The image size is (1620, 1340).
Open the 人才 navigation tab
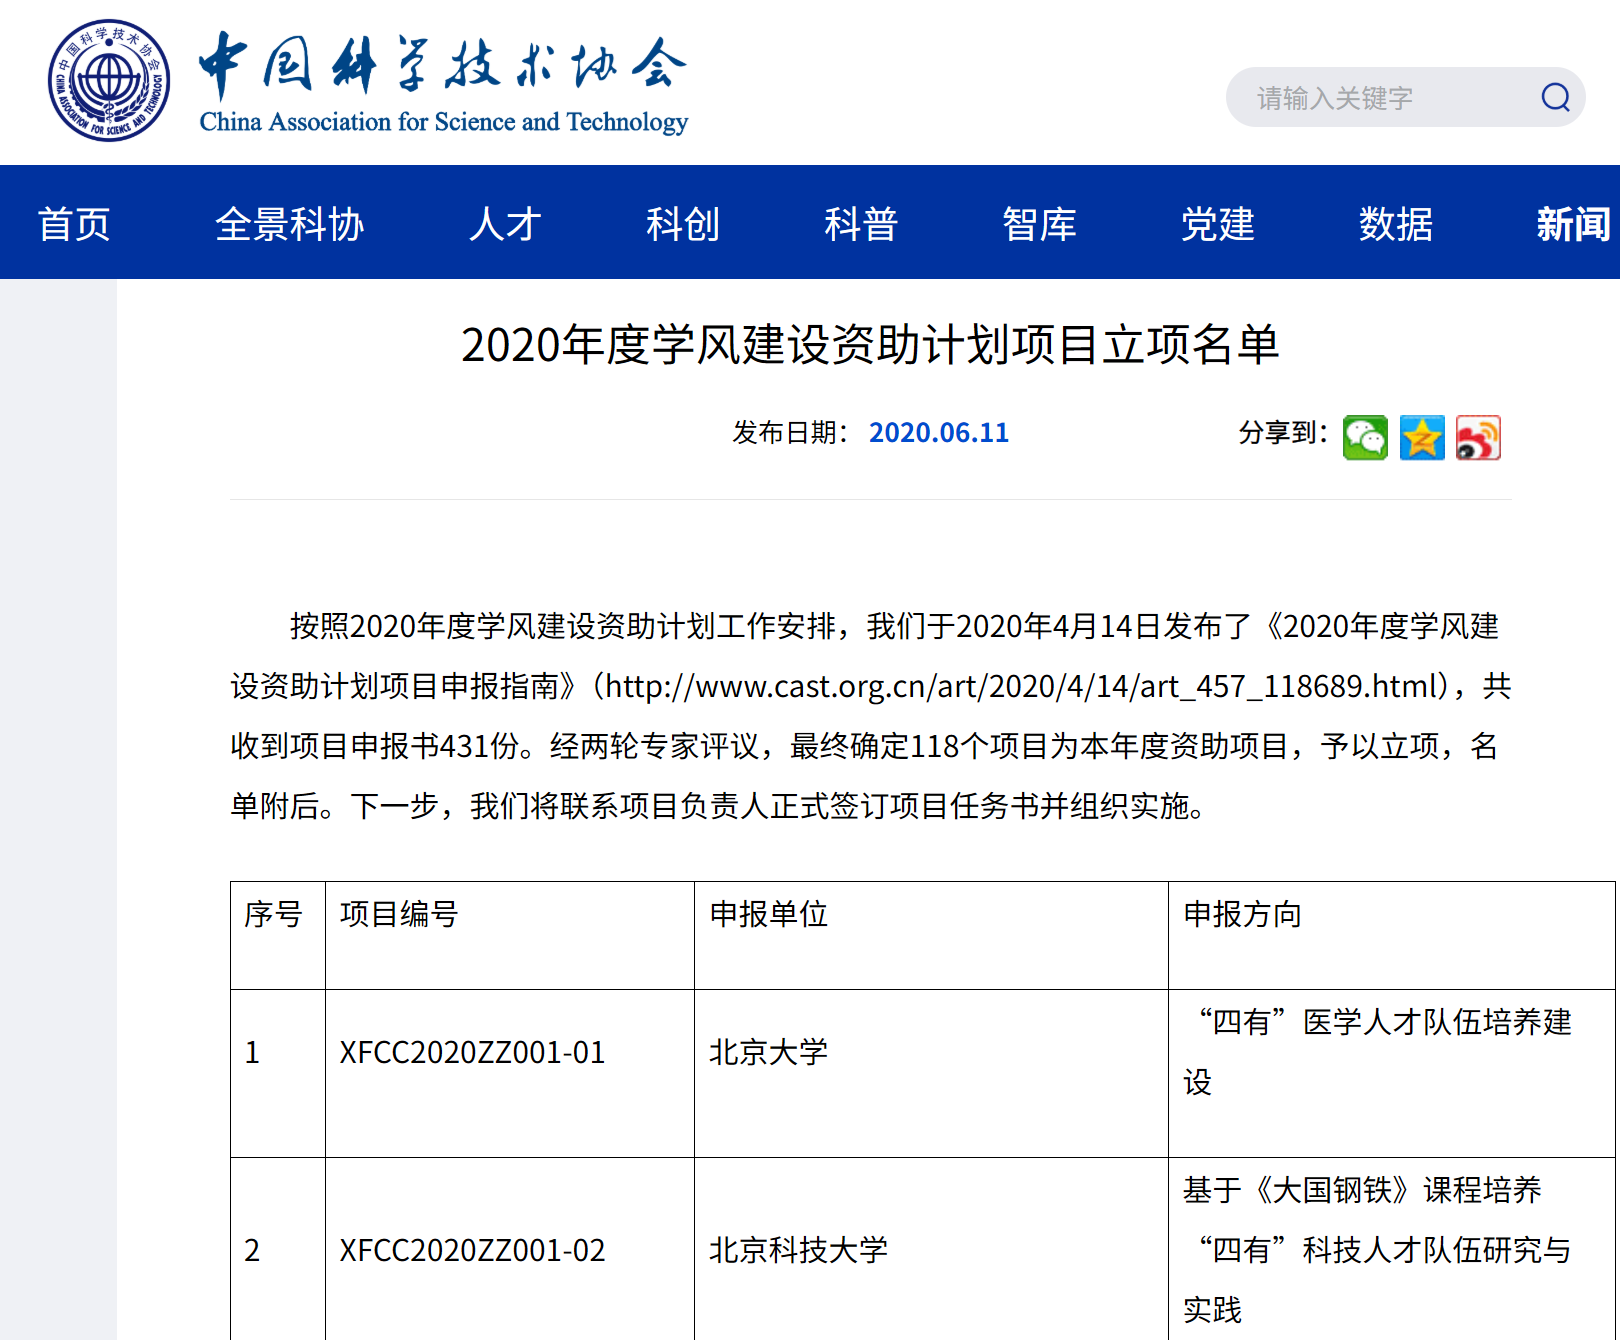click(x=503, y=223)
